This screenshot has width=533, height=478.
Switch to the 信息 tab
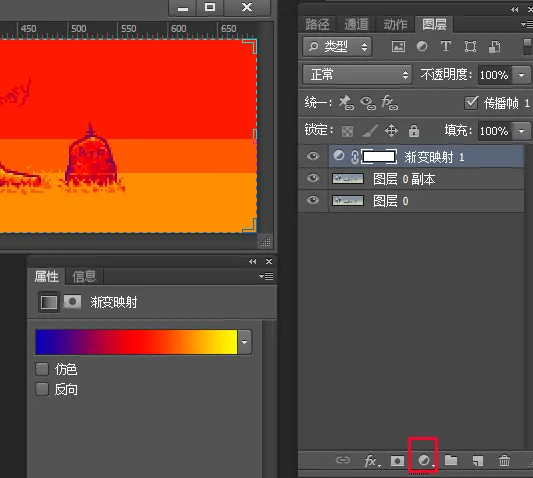tap(84, 276)
